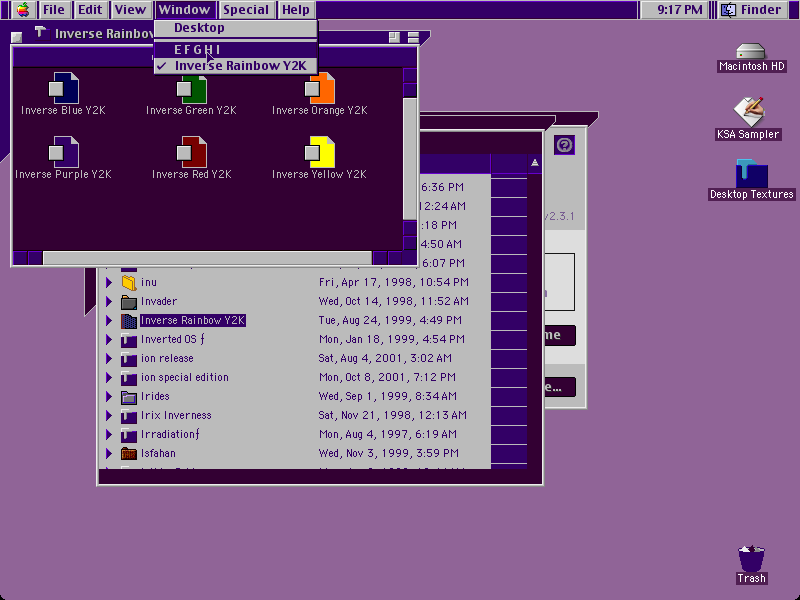The height and width of the screenshot is (600, 800).
Task: Expand the Irides folder disclosure triangle
Action: click(109, 396)
